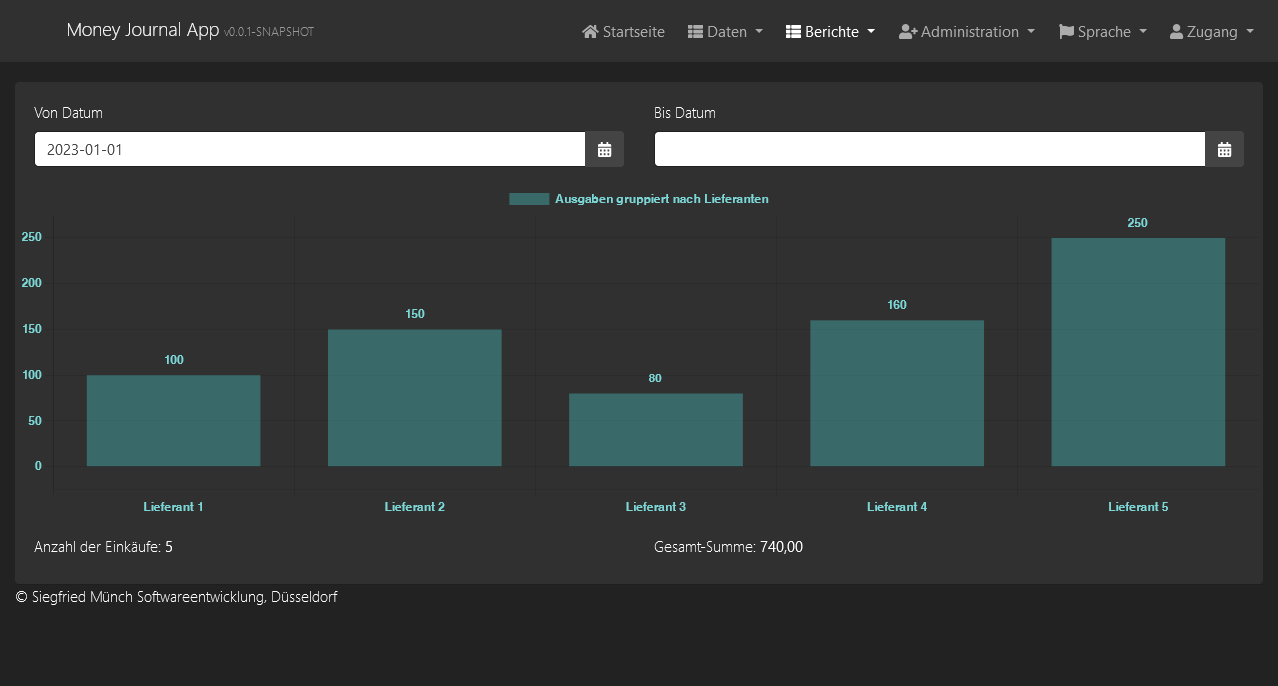The width and height of the screenshot is (1278, 686).
Task: Open the Bis Datum calendar picker
Action: 1224,150
